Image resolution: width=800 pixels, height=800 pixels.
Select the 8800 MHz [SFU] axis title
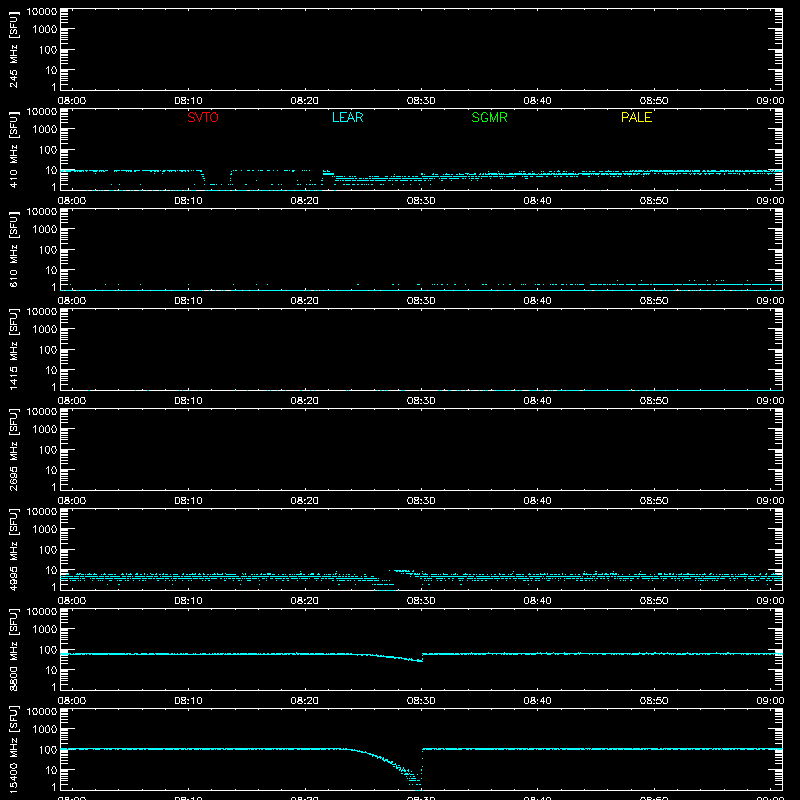coord(13,649)
